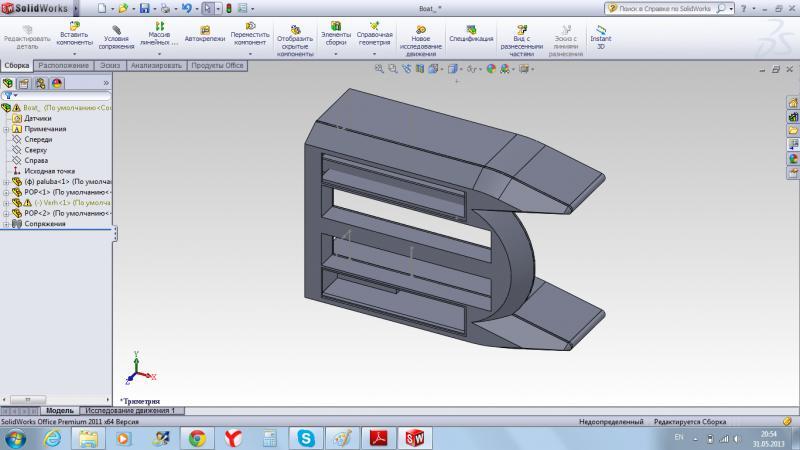Toggle the Rebuild traffic light icon

[228, 8]
